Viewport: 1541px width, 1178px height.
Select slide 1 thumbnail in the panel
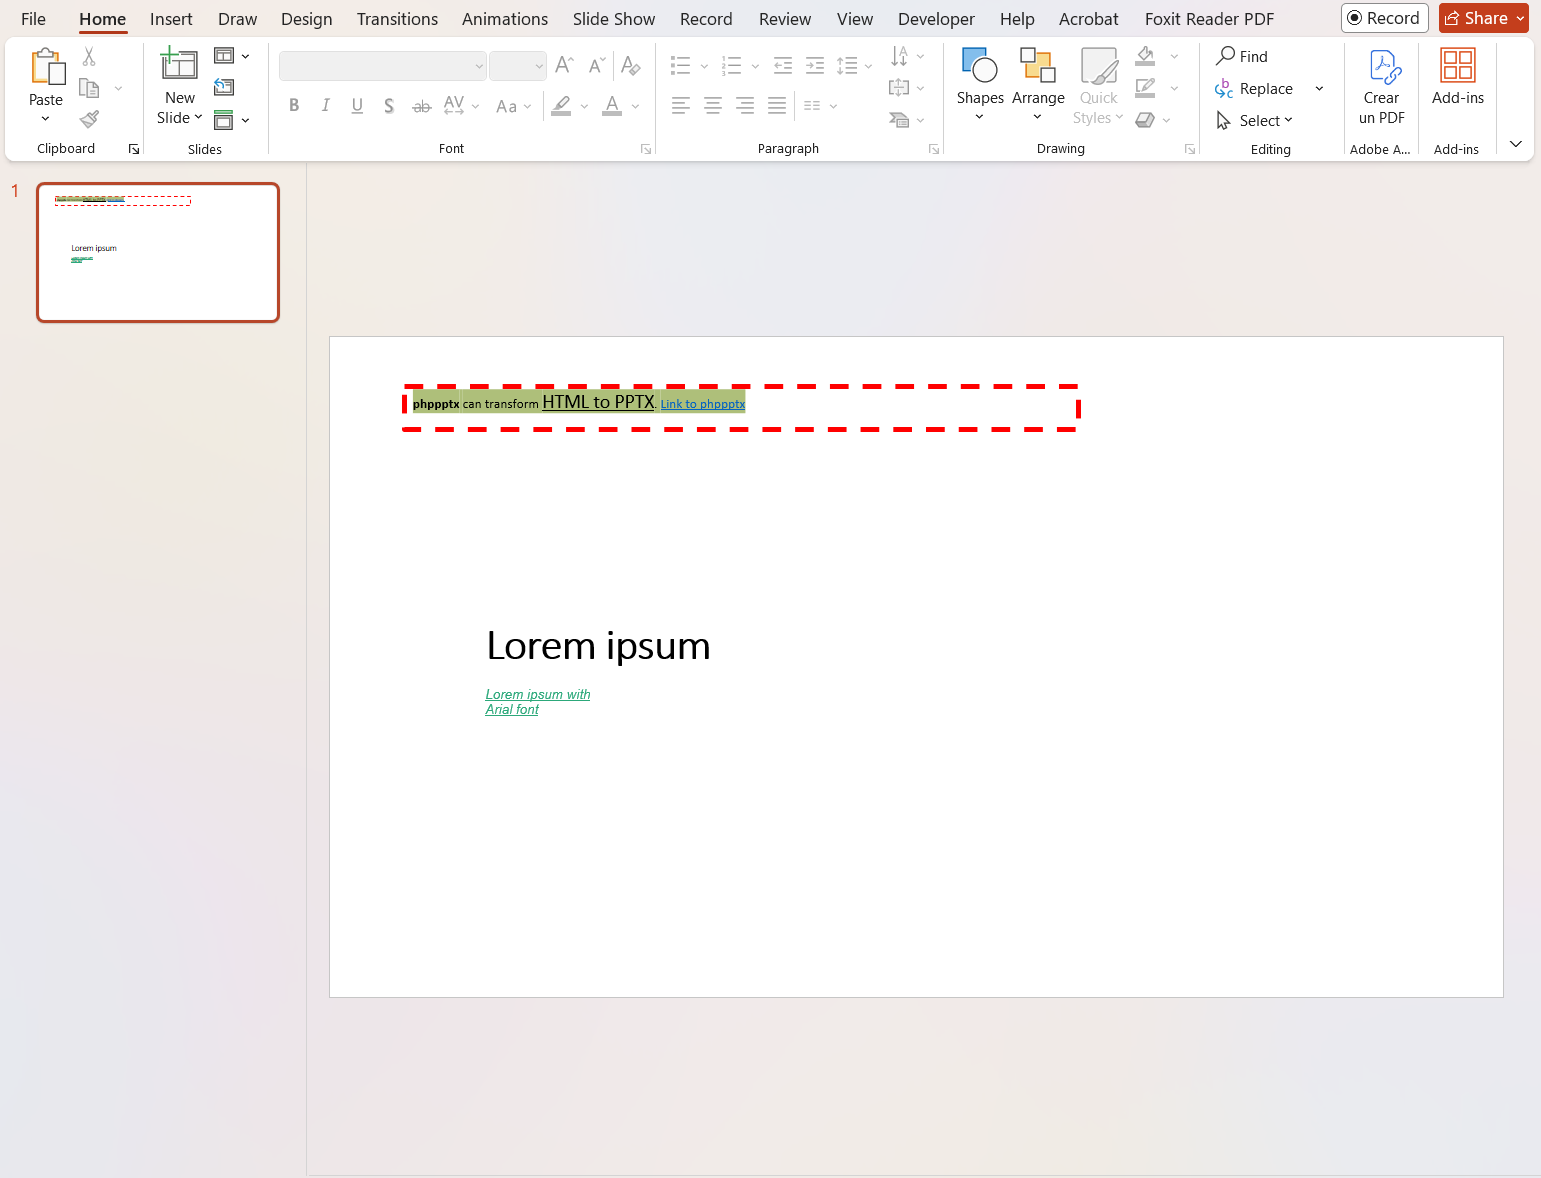point(158,252)
